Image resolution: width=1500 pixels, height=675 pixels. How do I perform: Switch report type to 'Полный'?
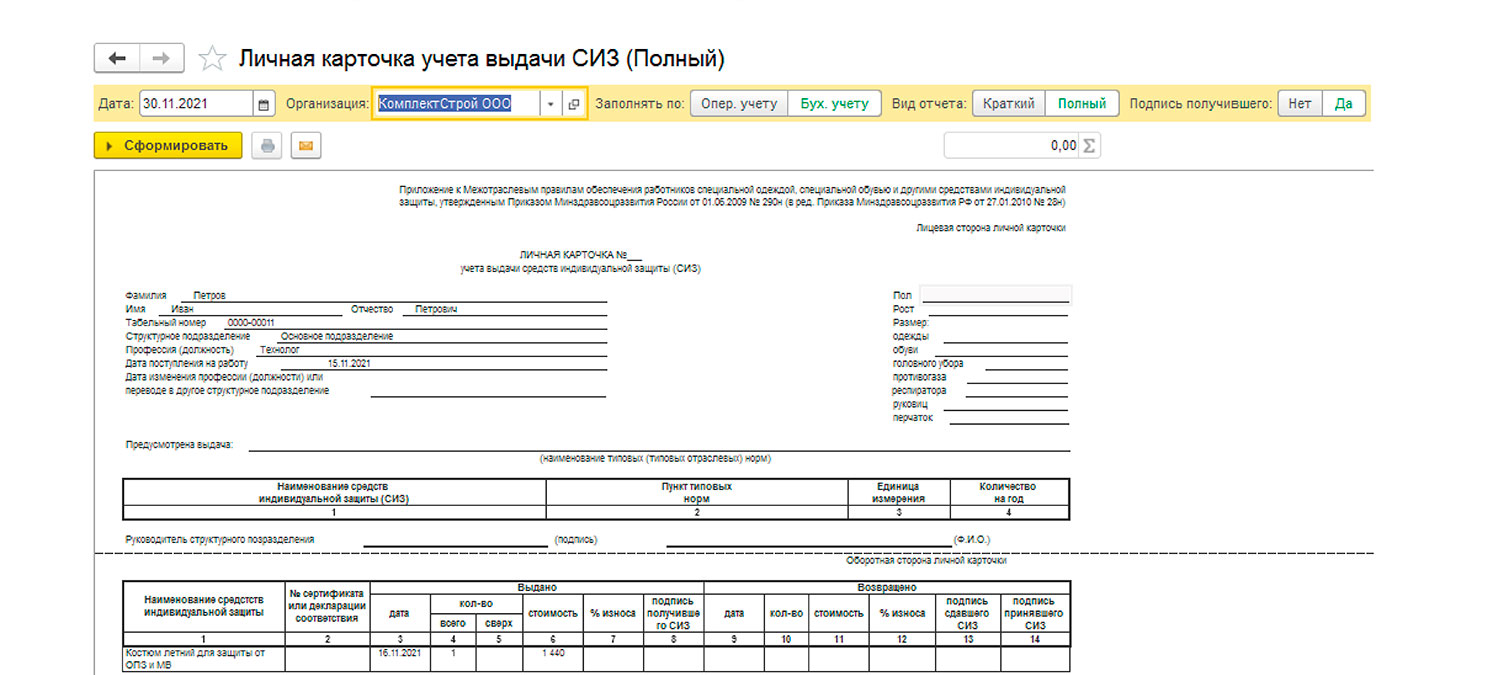point(1081,104)
